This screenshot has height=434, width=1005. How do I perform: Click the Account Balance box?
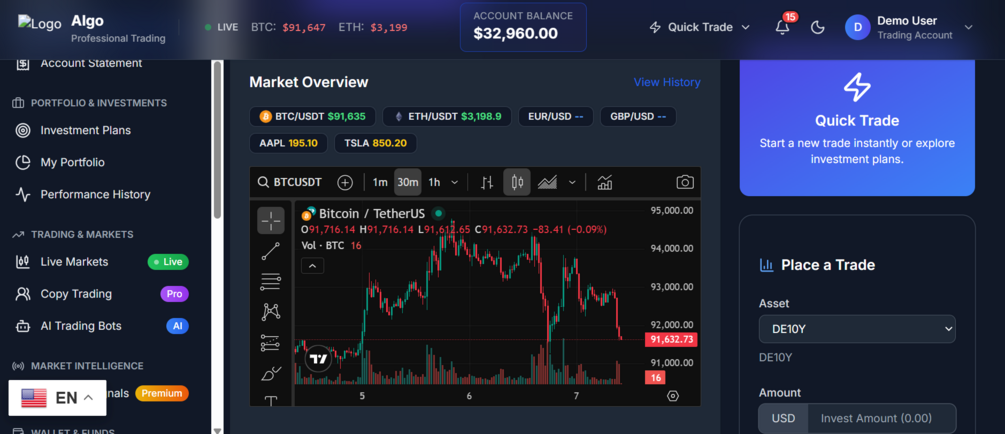523,27
